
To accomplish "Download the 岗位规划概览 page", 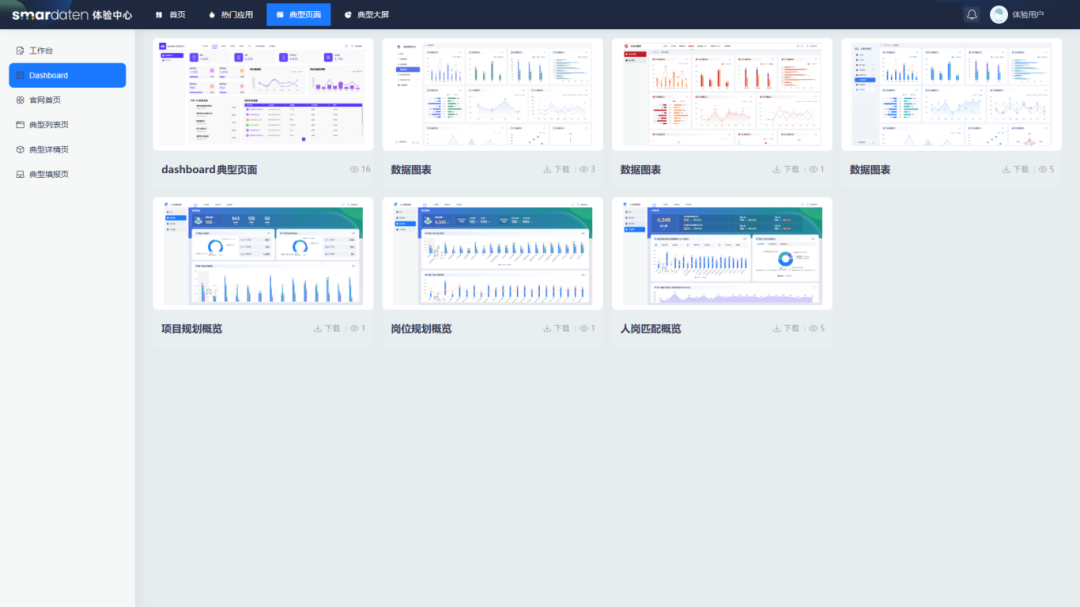I will pos(557,329).
